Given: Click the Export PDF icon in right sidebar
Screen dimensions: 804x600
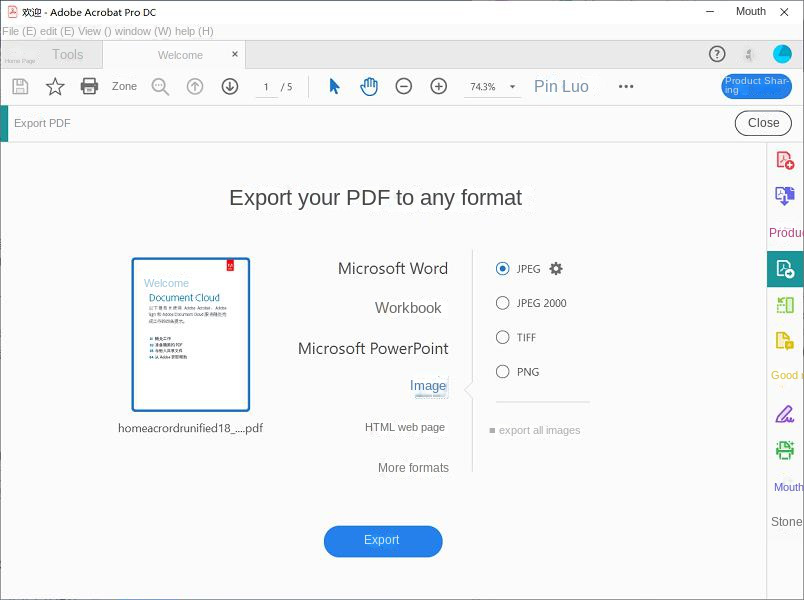Looking at the screenshot, I should (786, 268).
